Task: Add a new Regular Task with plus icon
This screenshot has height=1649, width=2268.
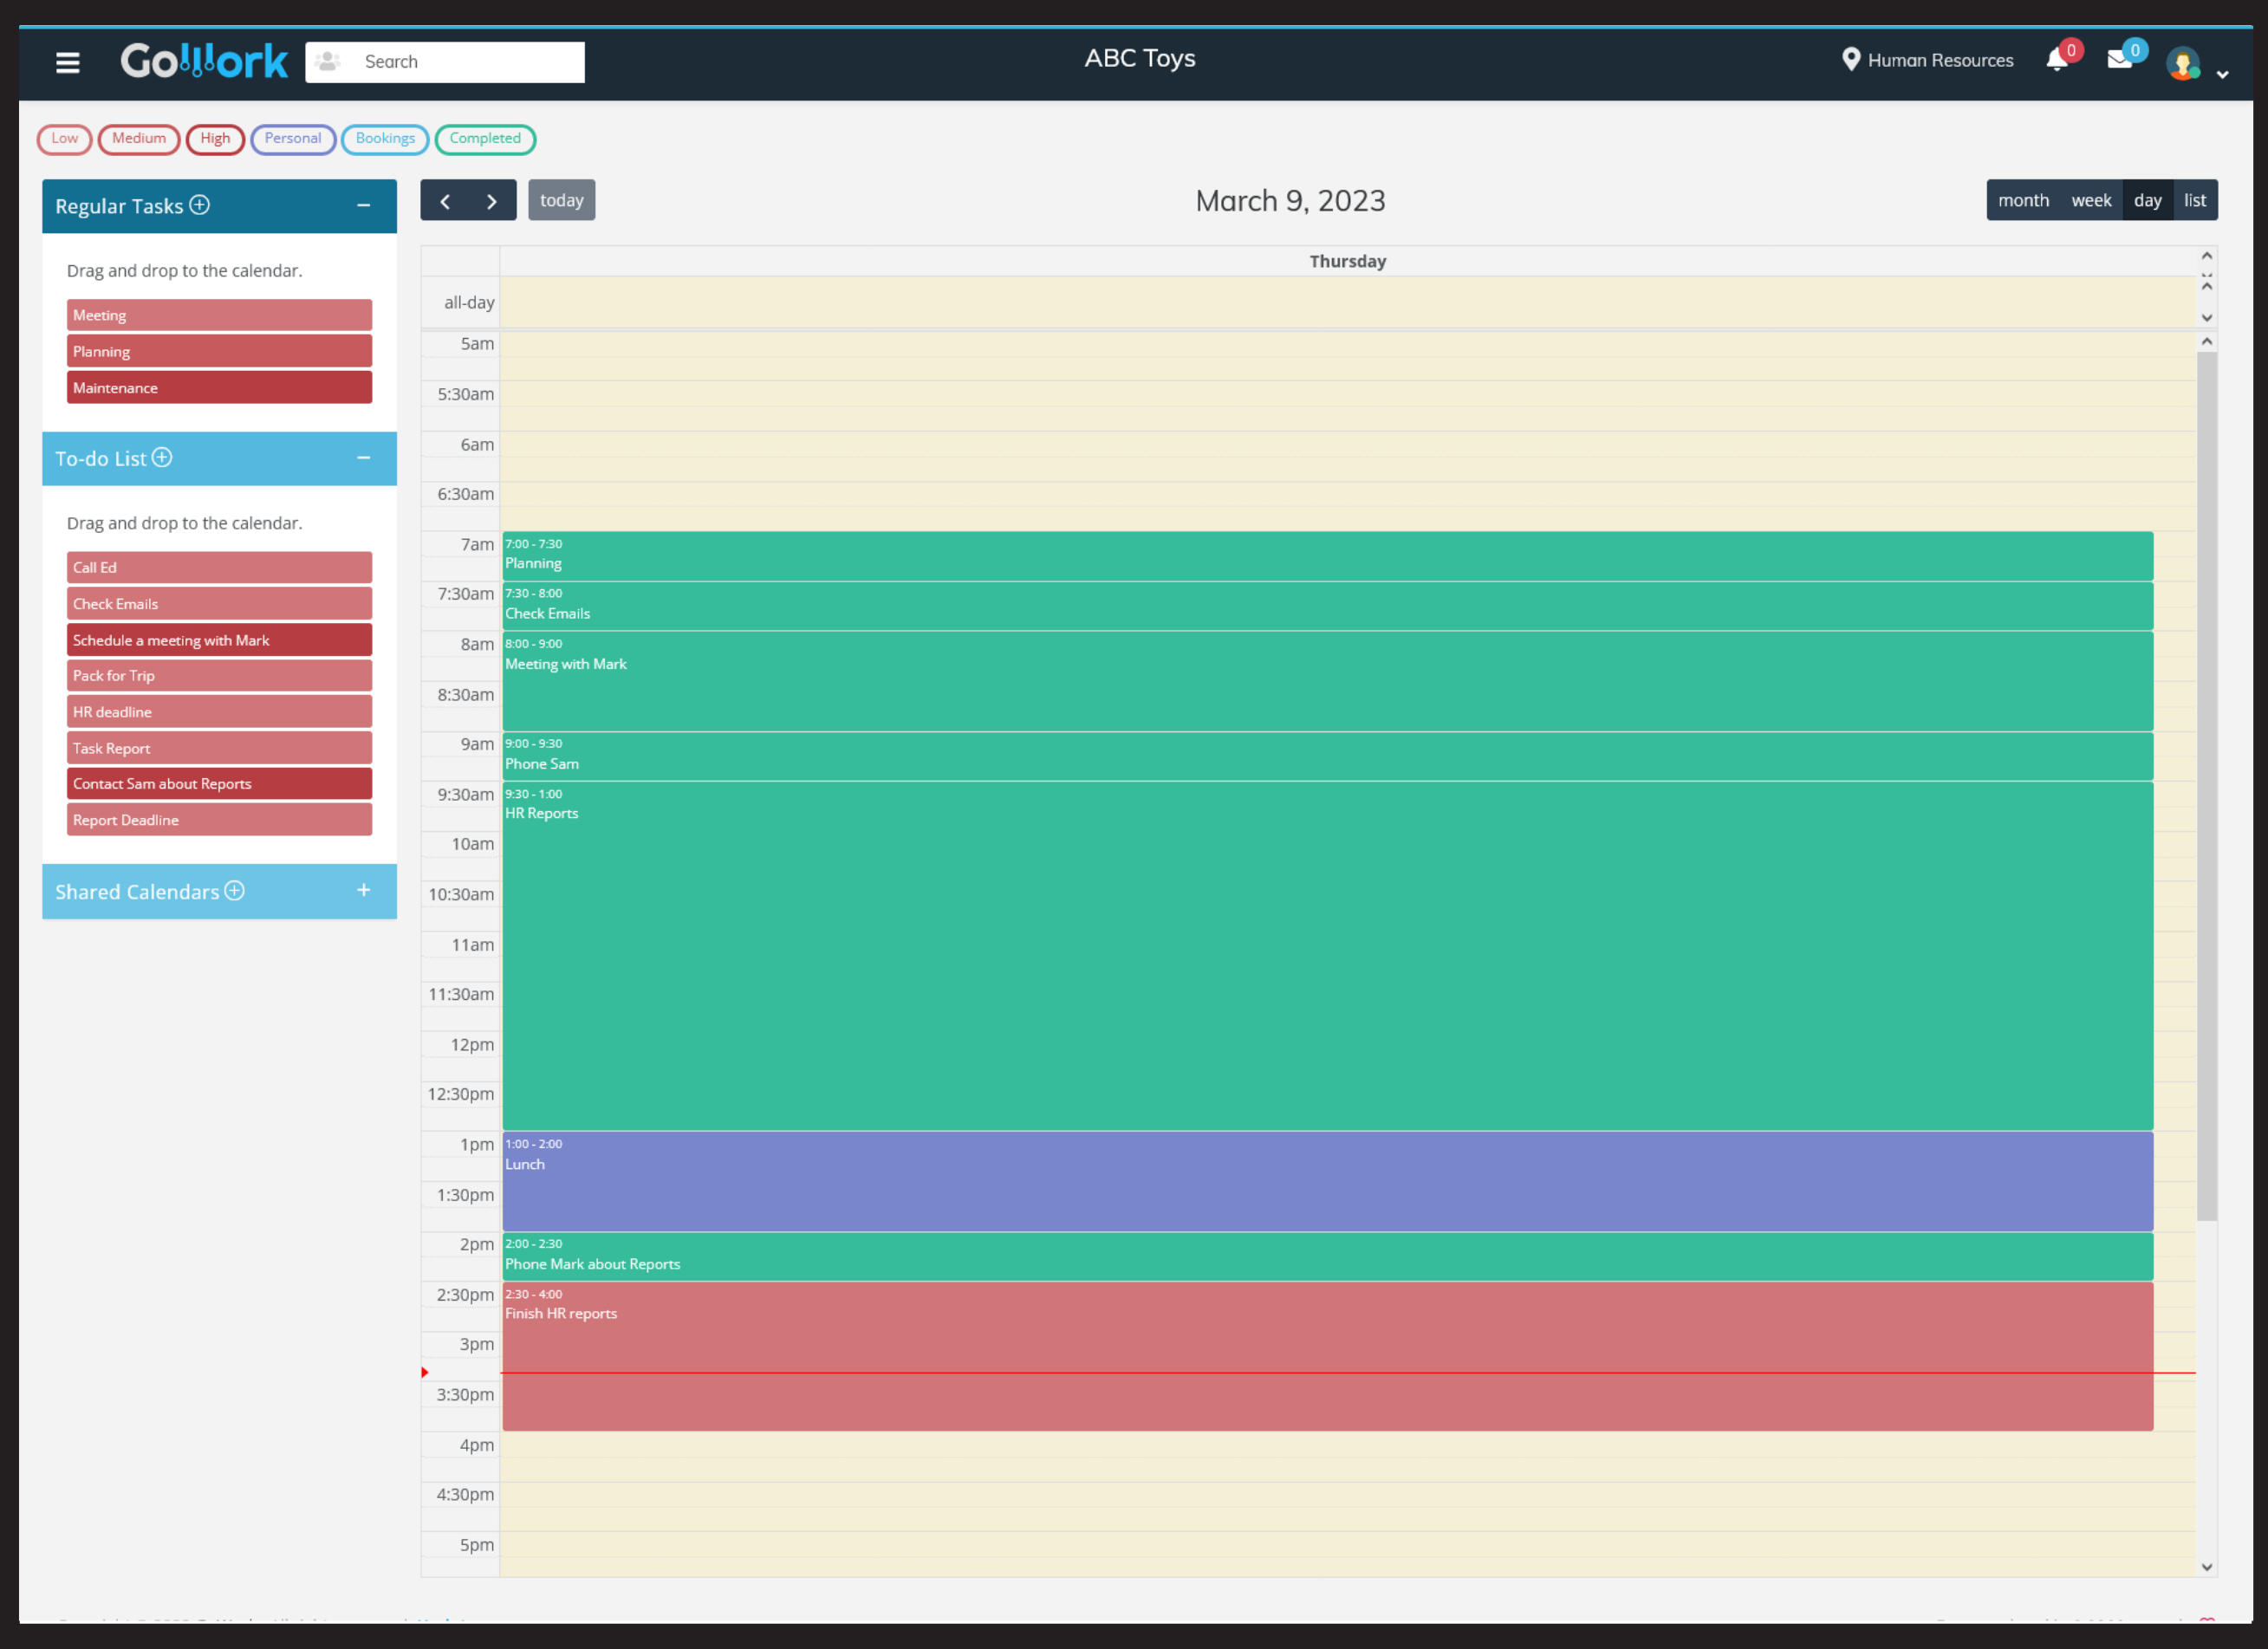Action: tap(200, 205)
